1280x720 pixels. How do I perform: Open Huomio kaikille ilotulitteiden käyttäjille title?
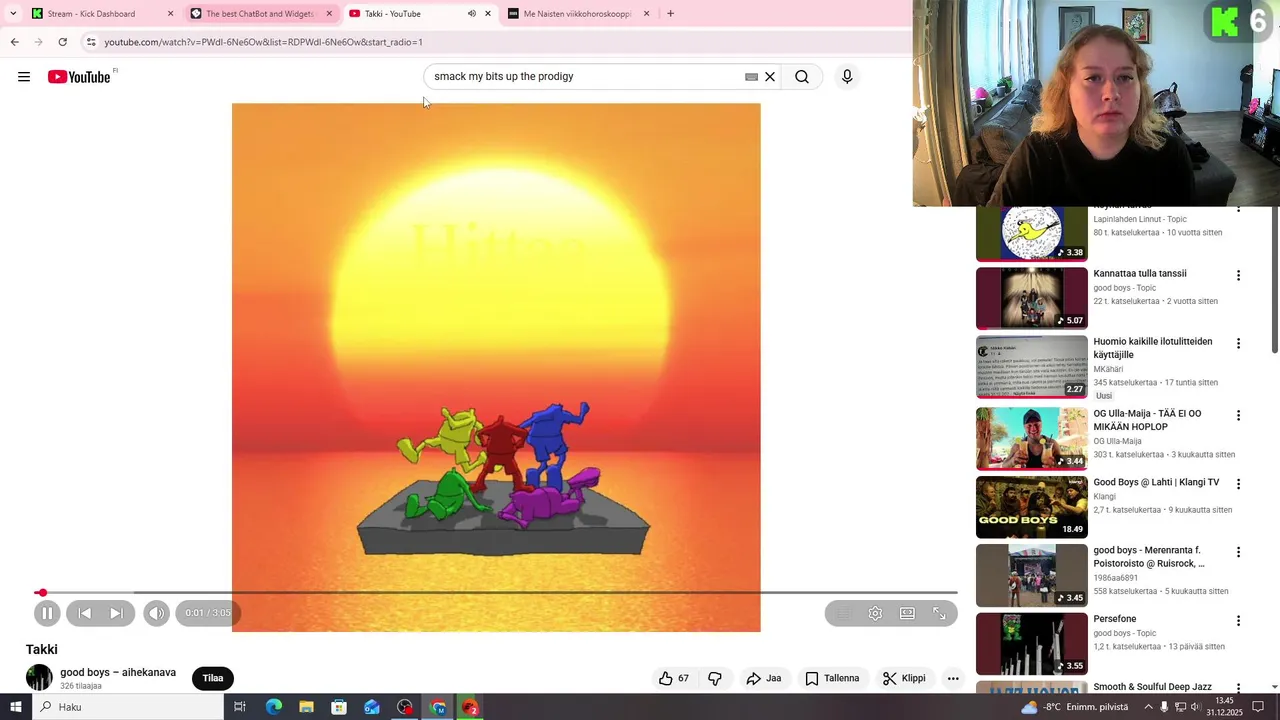(1153, 348)
